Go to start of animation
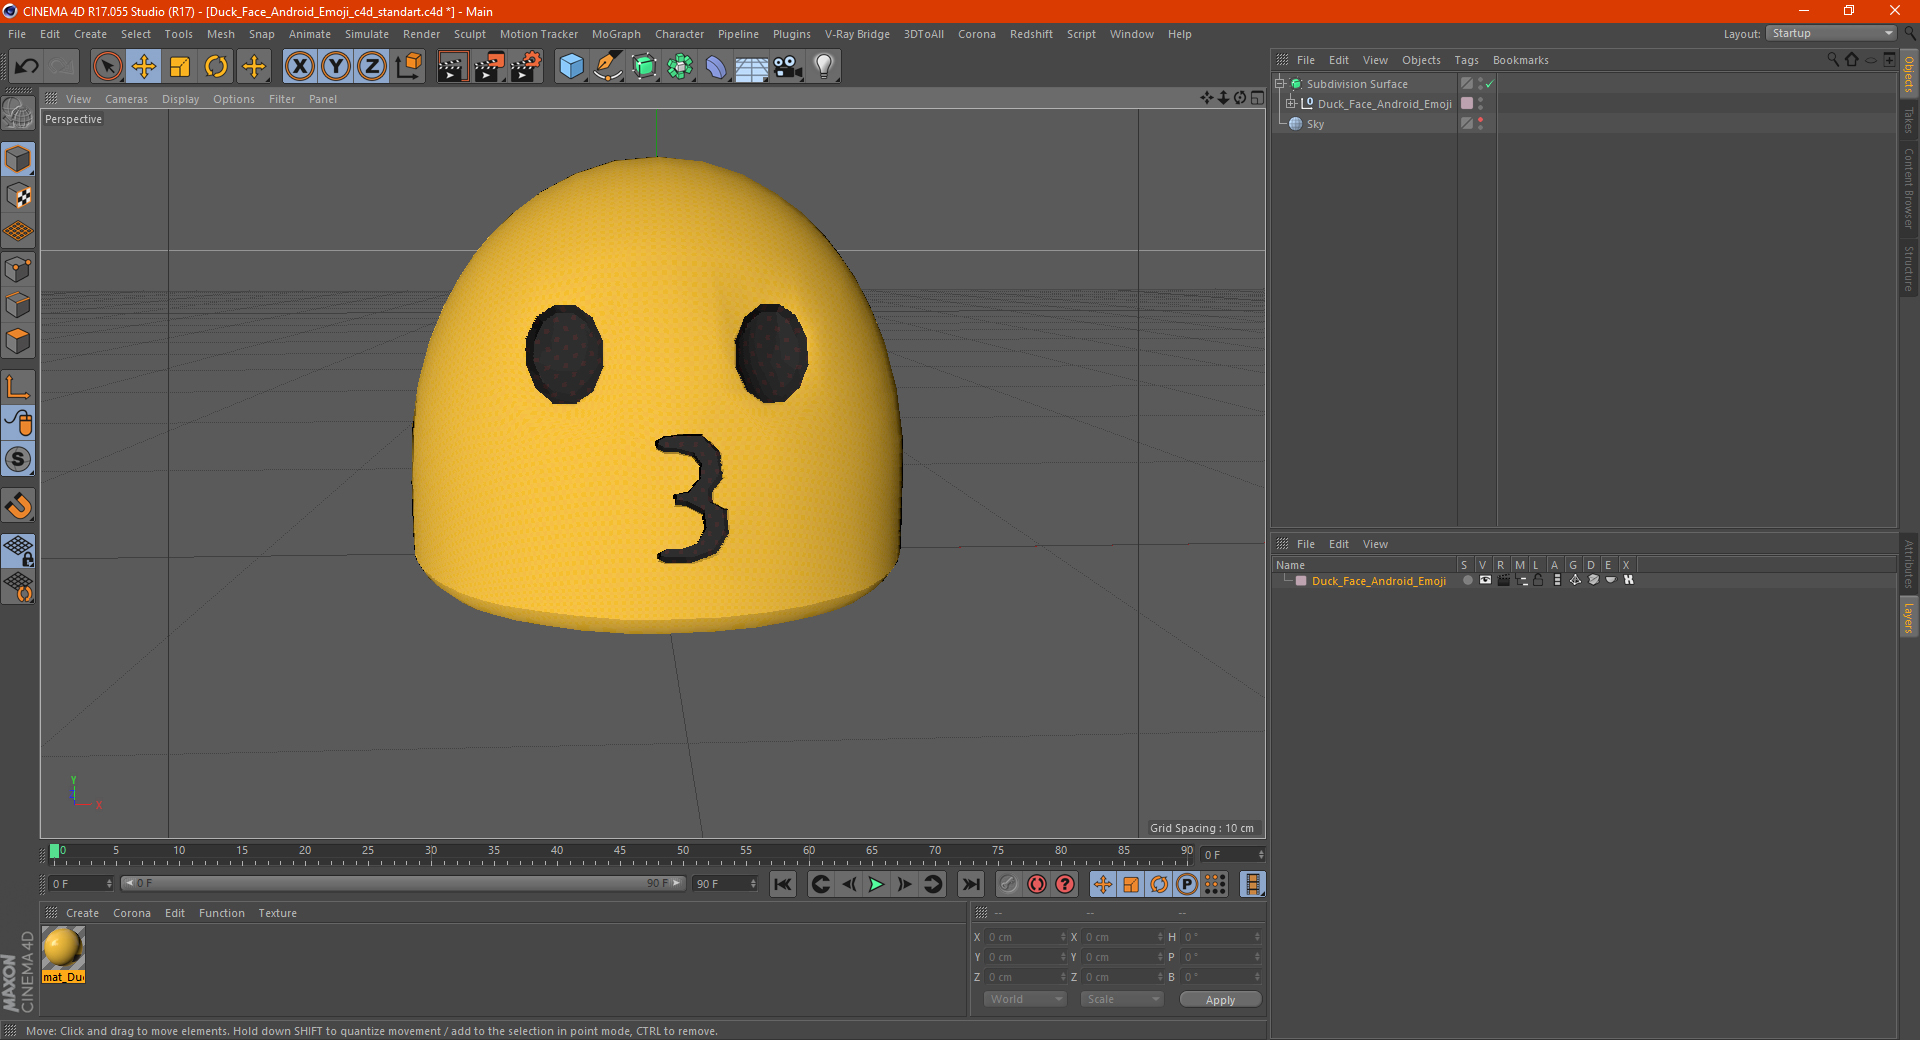The width and height of the screenshot is (1920, 1040). [x=783, y=884]
